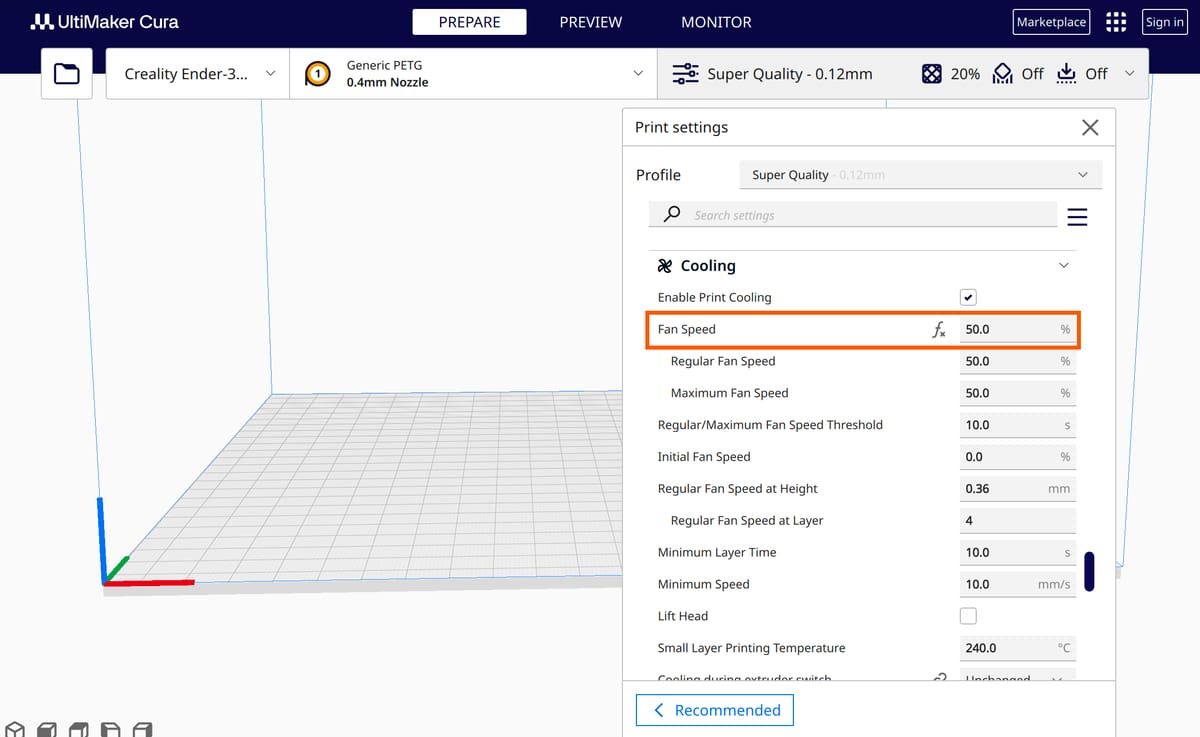Open the apps grid icon

coord(1116,22)
